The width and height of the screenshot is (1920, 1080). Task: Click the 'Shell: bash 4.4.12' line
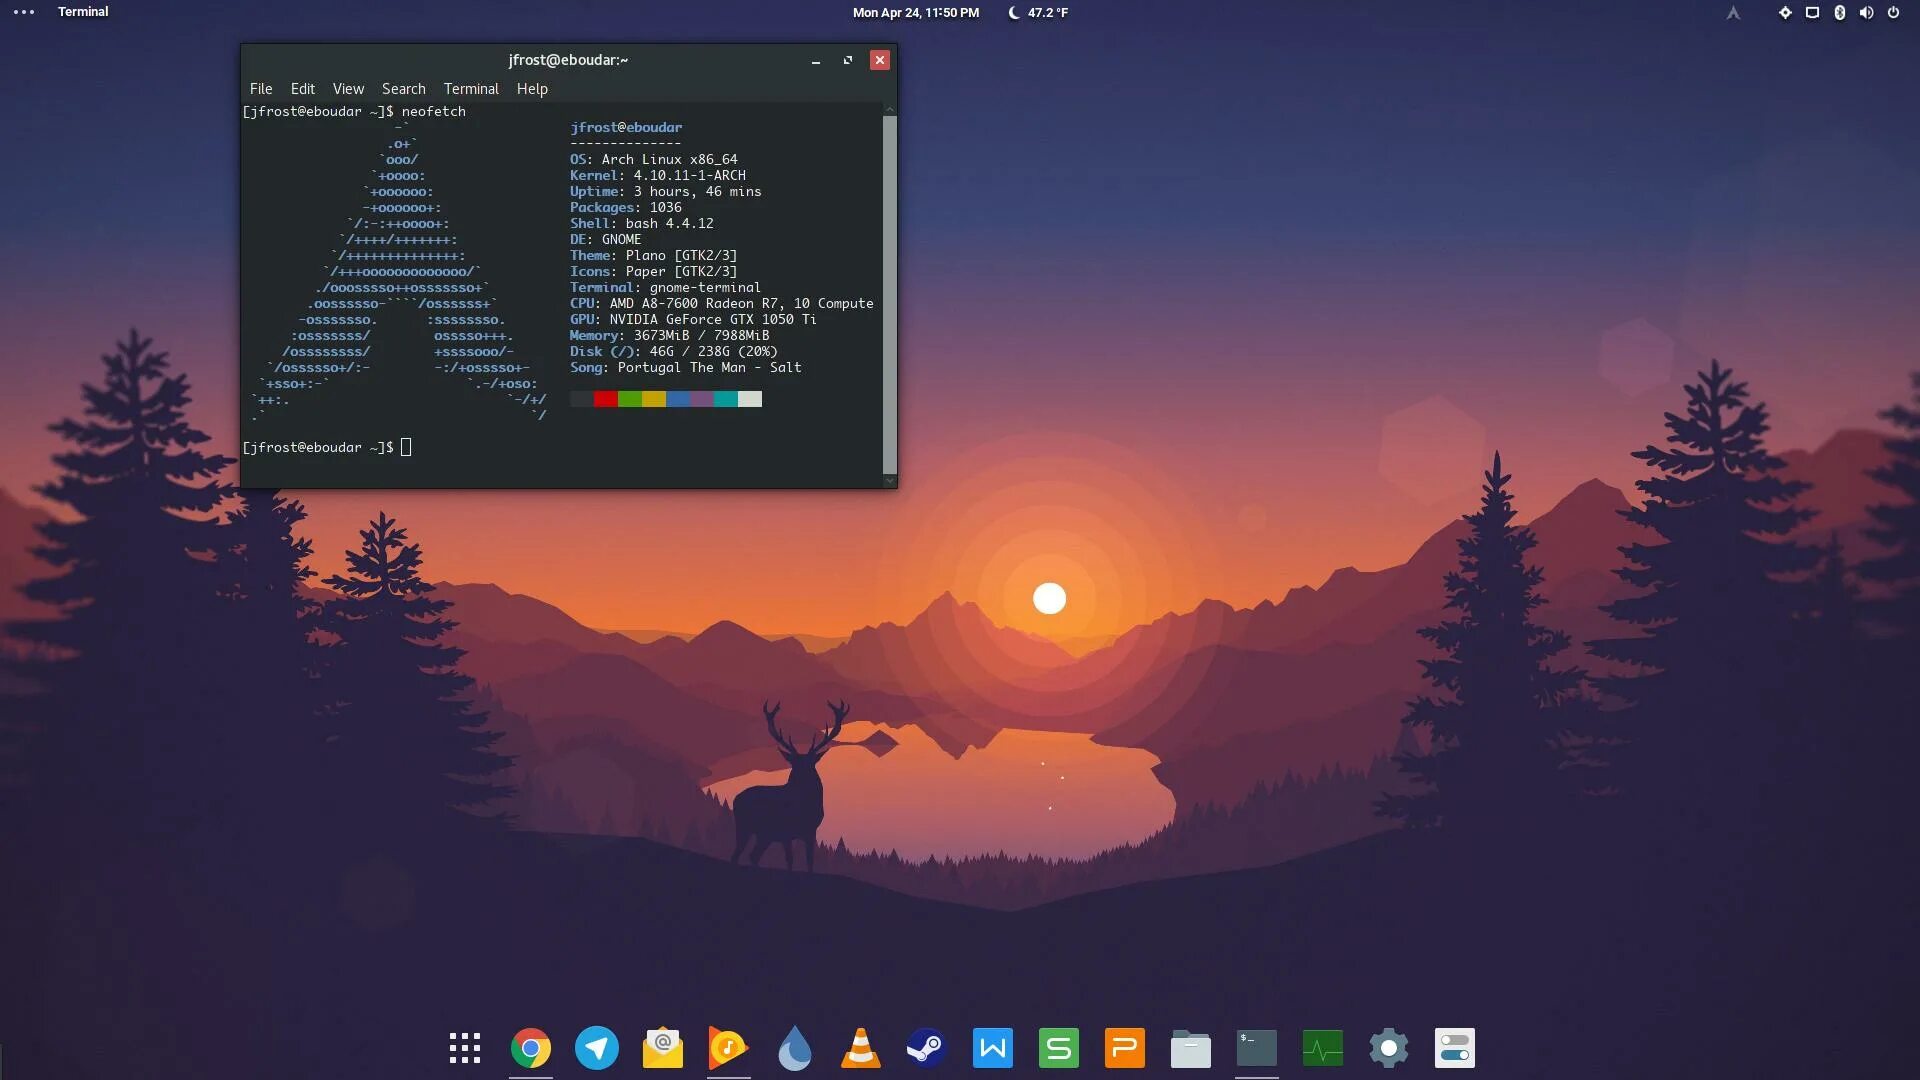pos(642,223)
